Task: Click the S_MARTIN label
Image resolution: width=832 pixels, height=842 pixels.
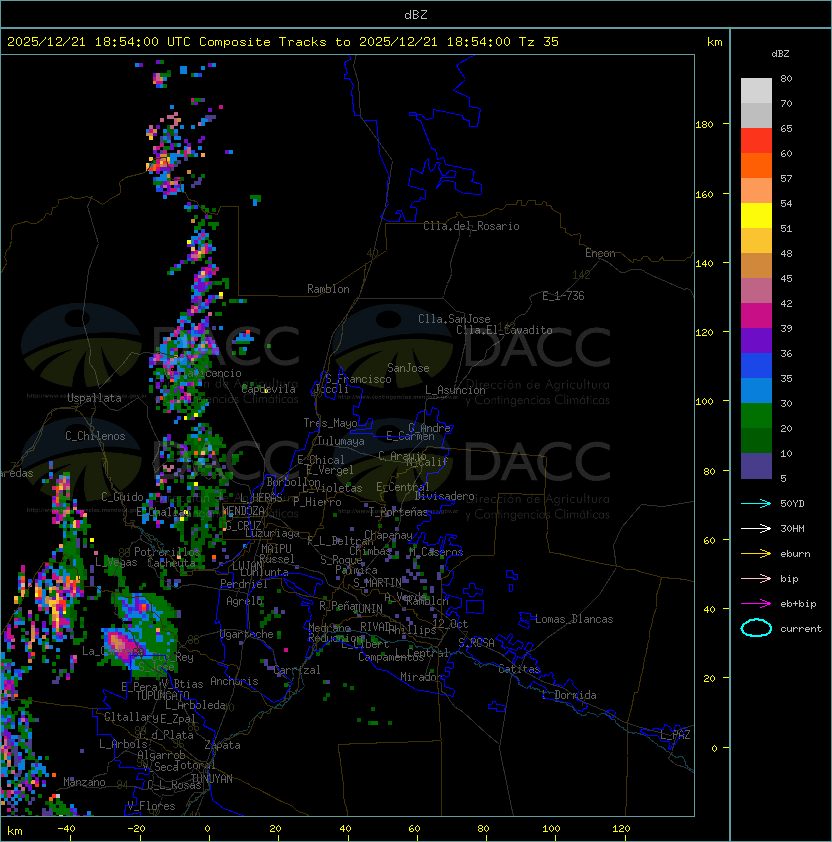Action: tap(377, 583)
